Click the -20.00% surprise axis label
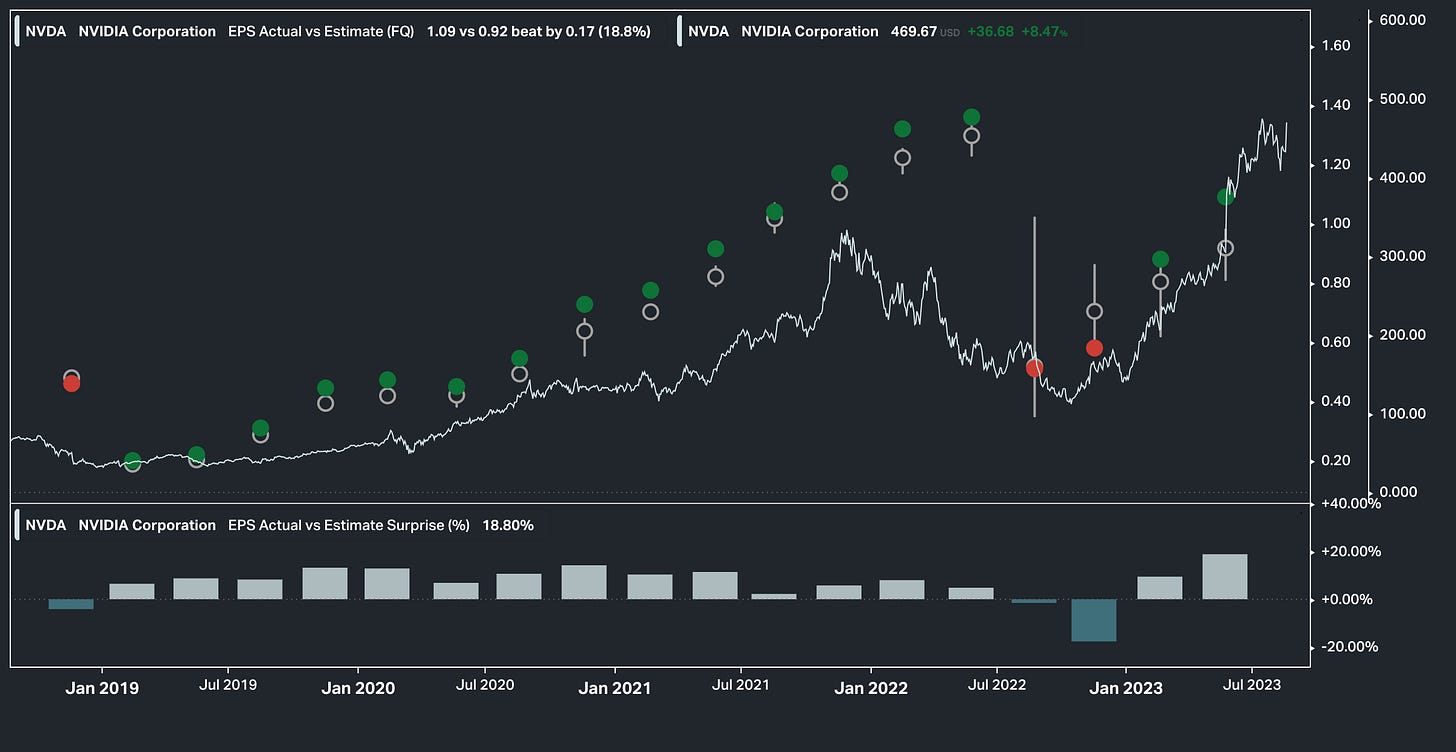 click(x=1351, y=647)
